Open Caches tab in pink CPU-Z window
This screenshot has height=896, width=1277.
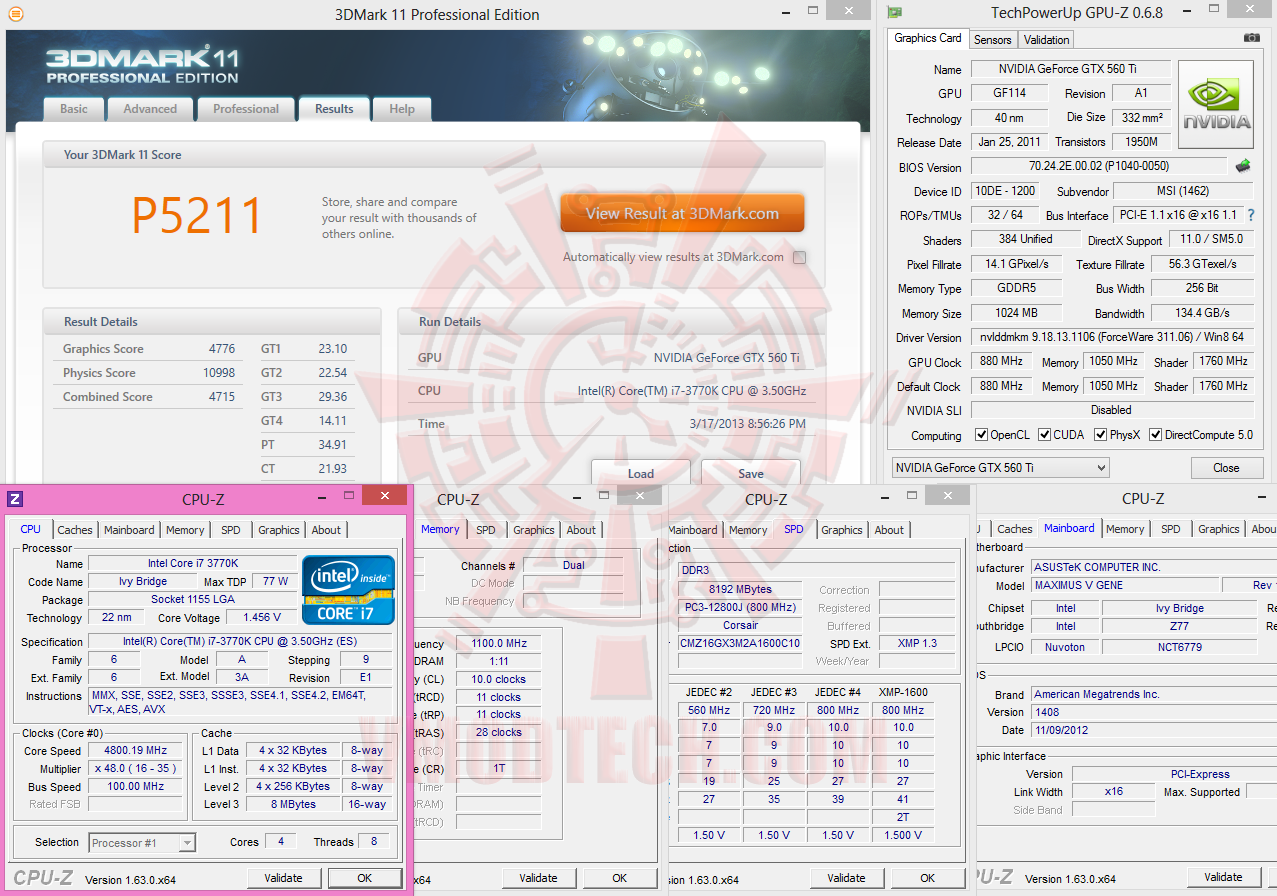75,530
